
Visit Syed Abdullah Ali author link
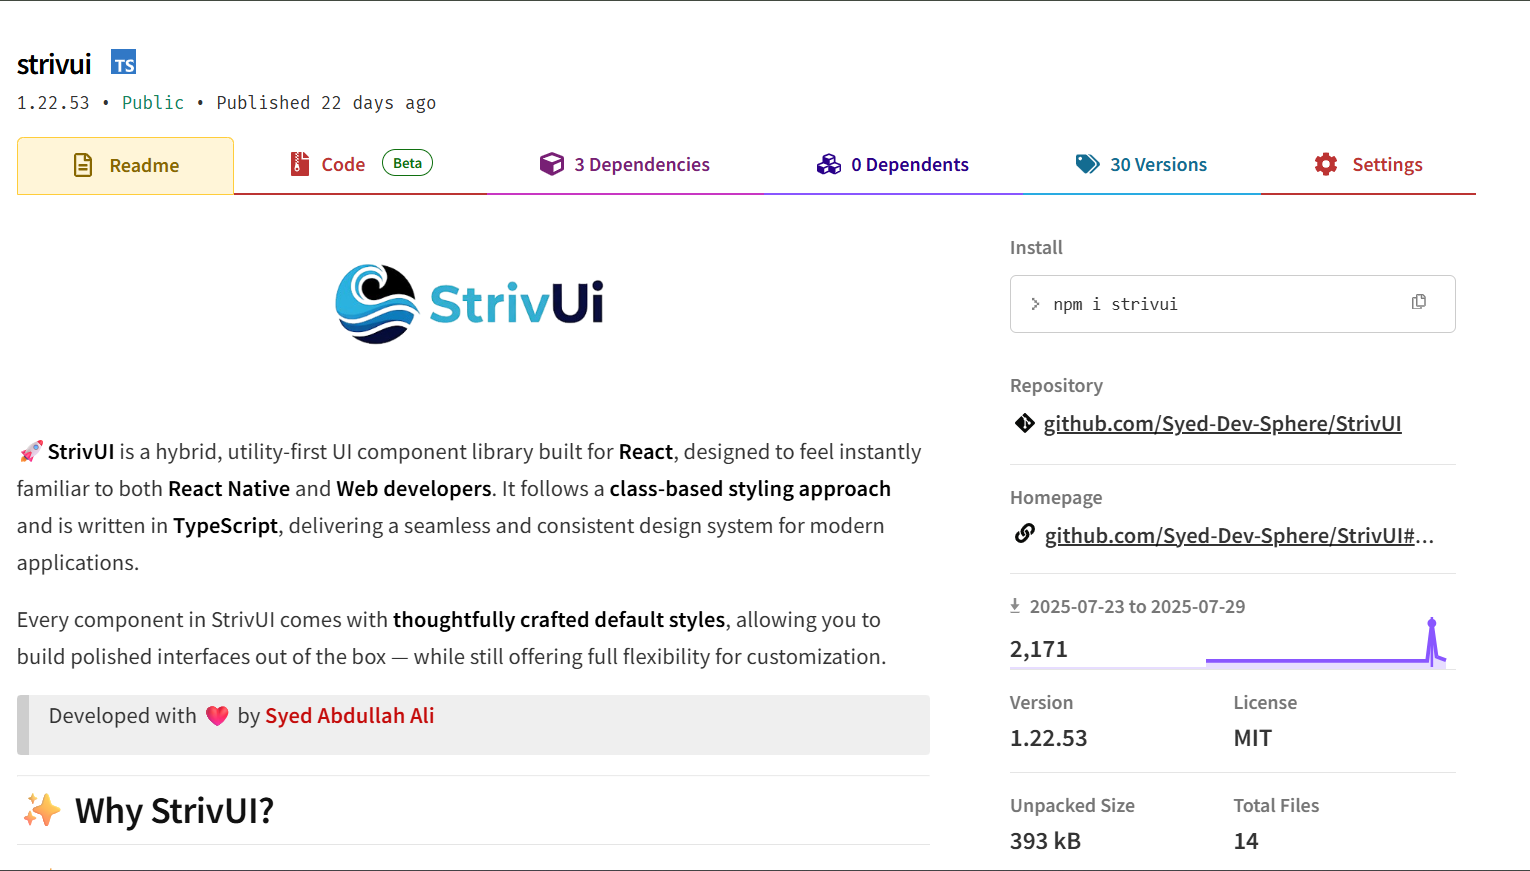[x=349, y=716]
